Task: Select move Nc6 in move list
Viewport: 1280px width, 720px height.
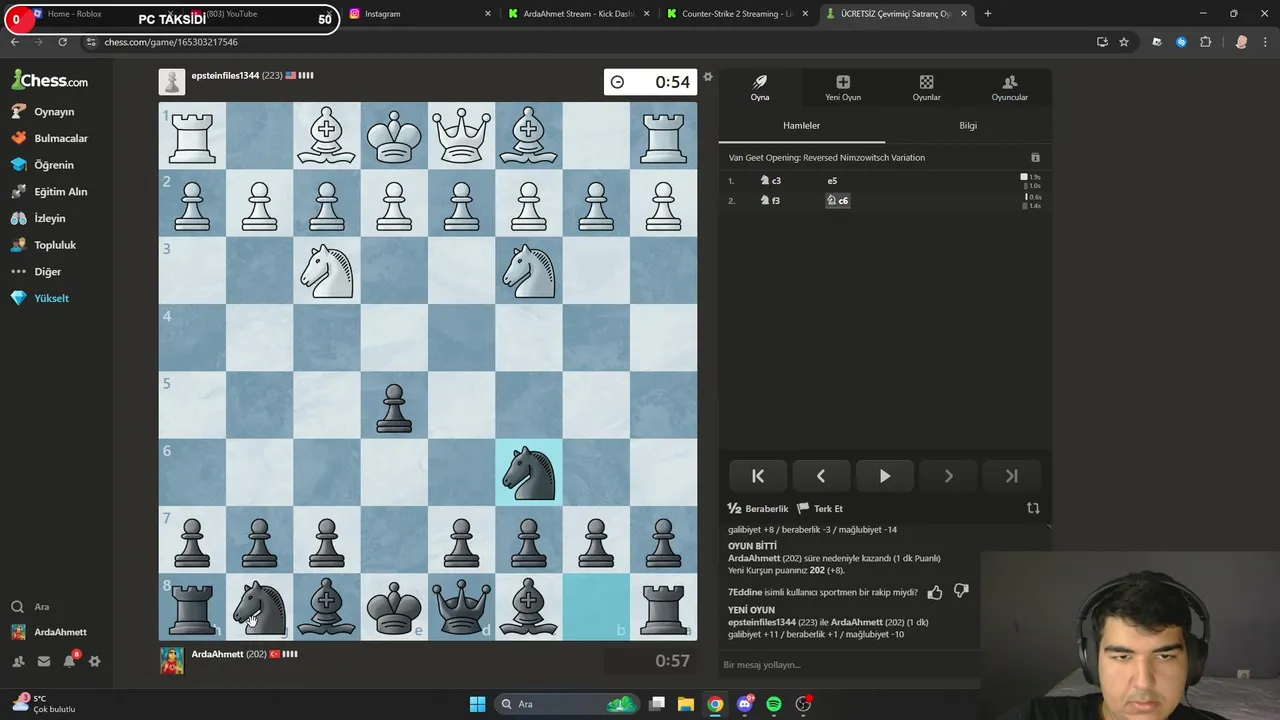Action: click(x=837, y=201)
